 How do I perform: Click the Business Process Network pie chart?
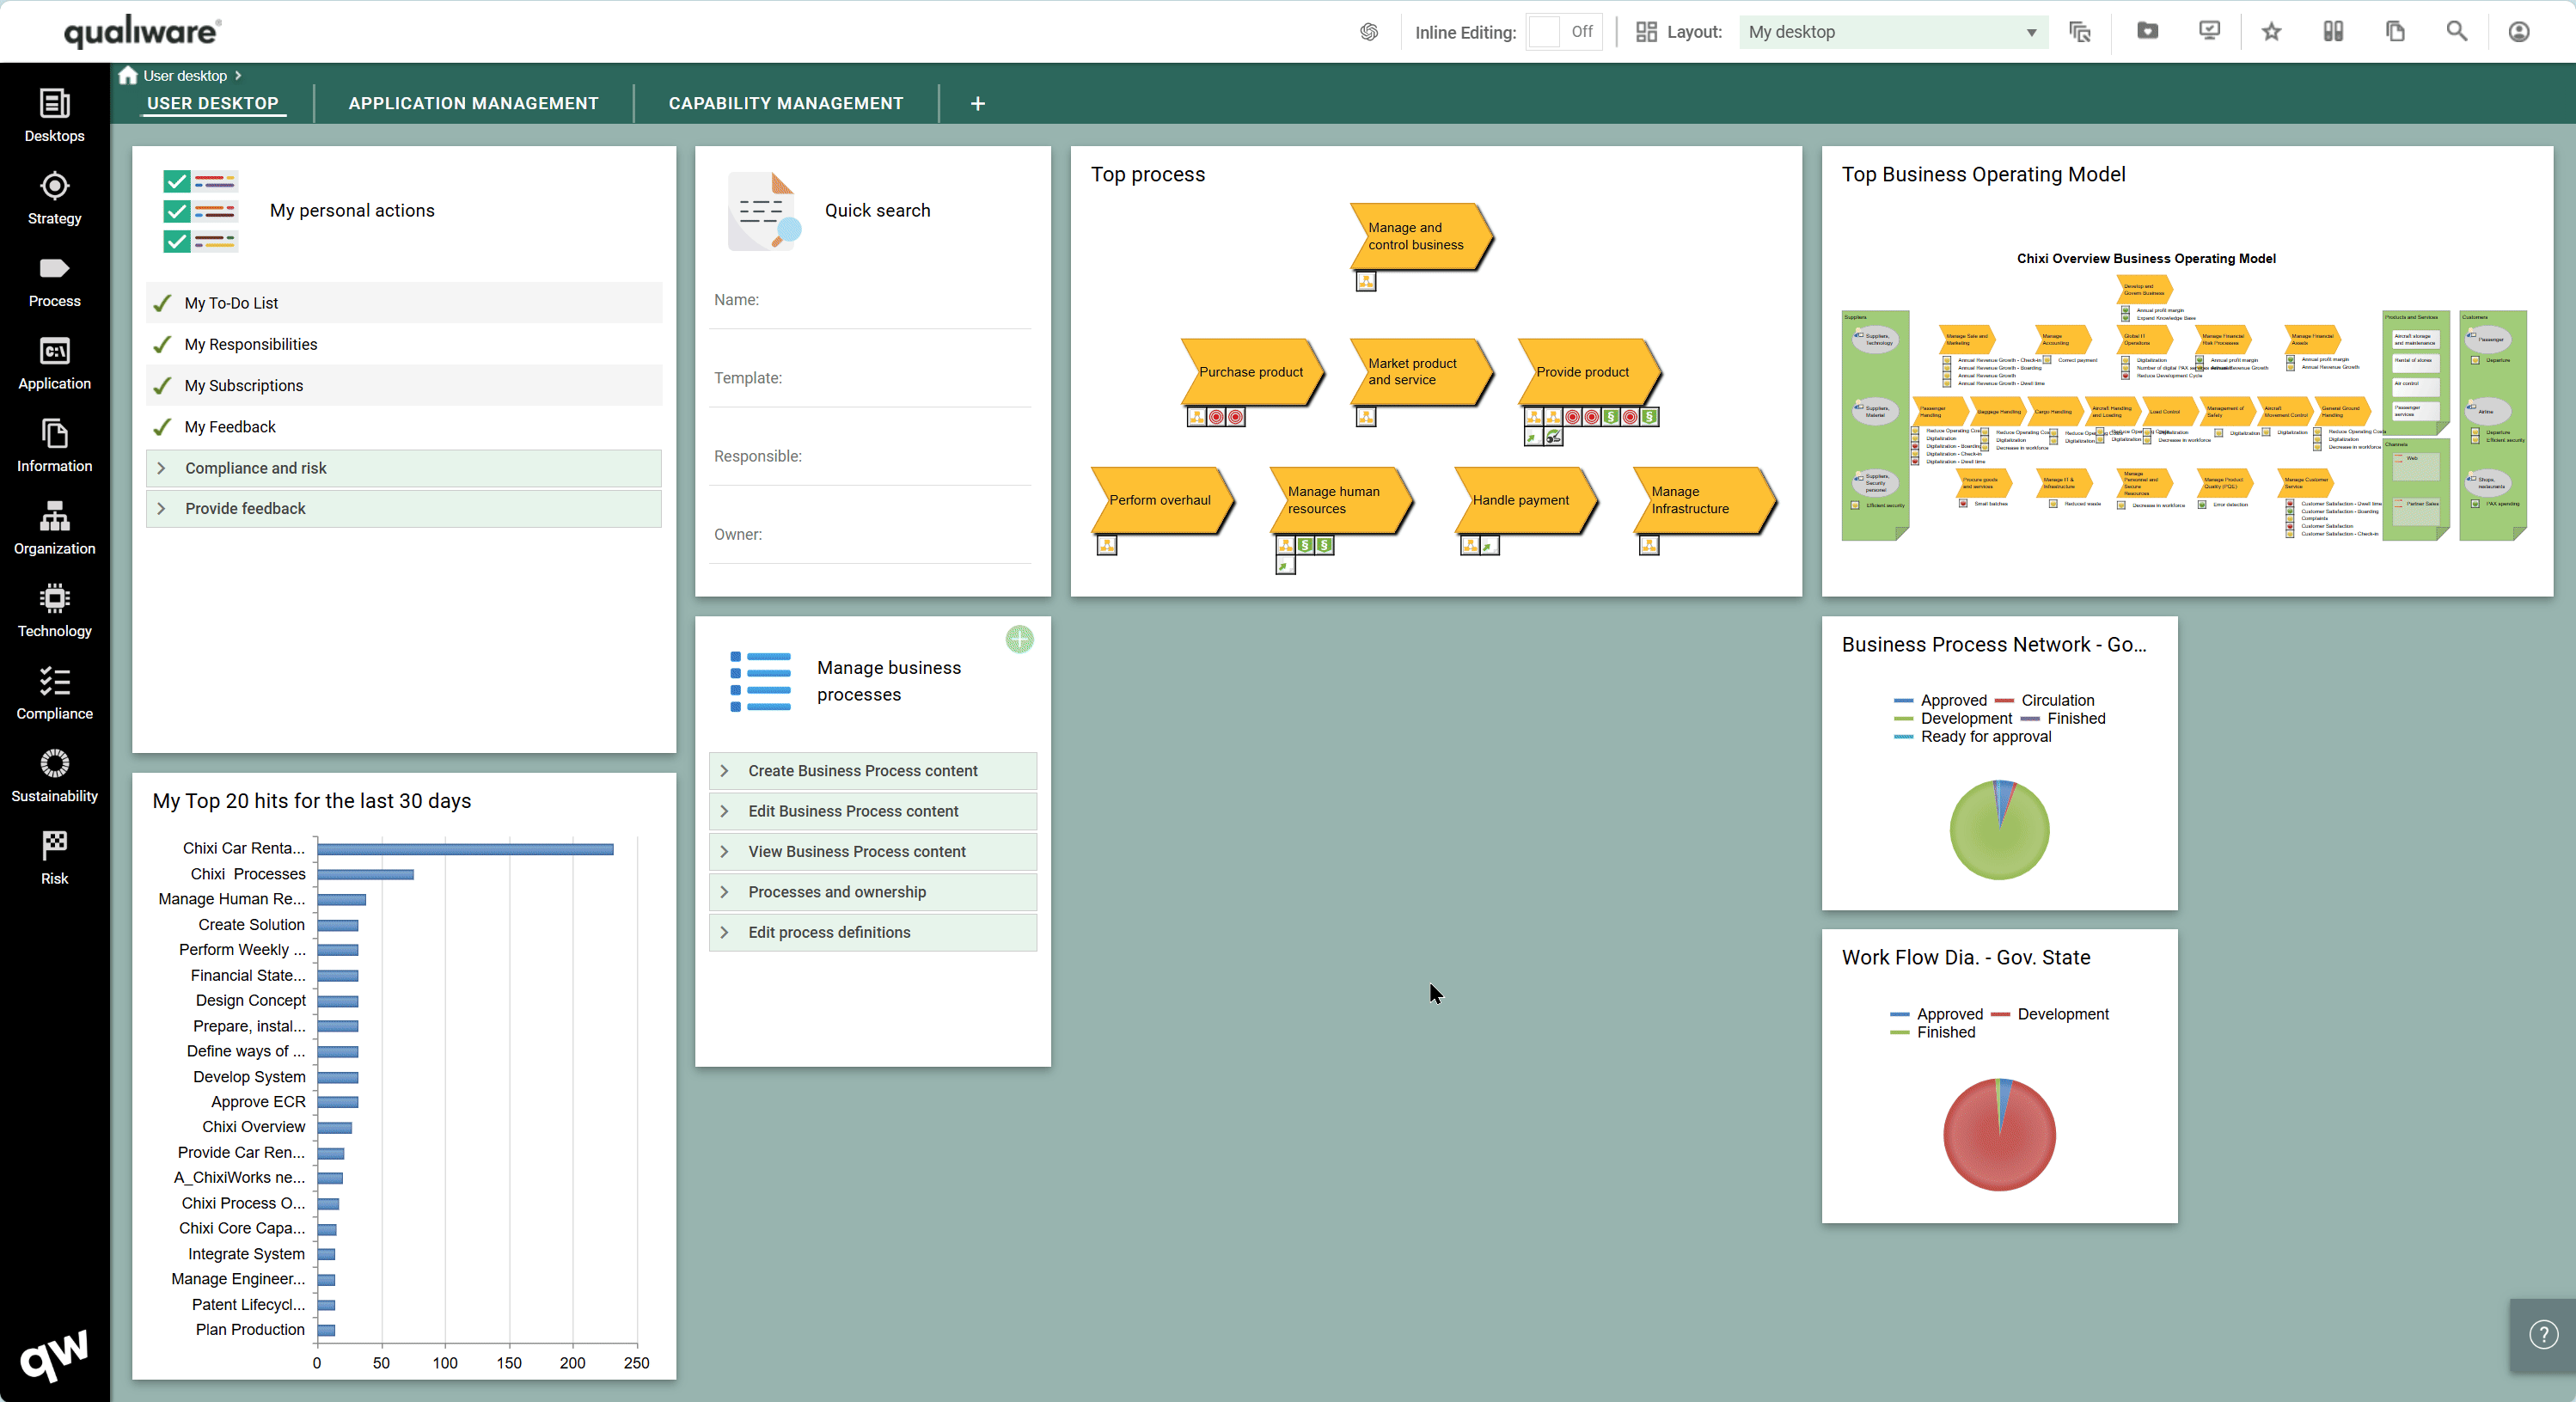click(x=1999, y=830)
